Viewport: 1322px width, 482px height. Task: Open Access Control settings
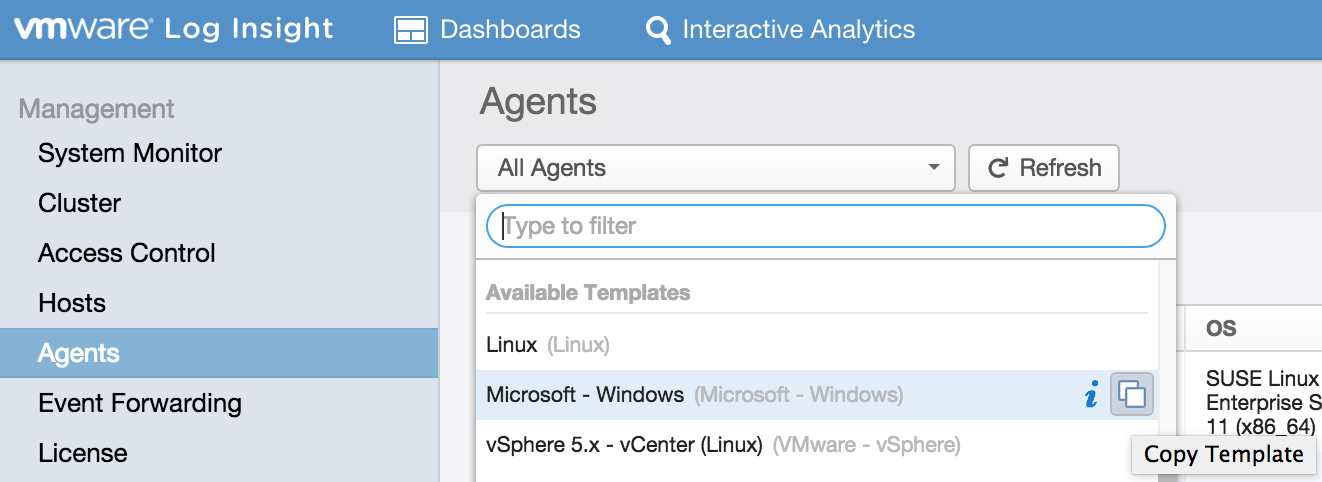(x=127, y=253)
